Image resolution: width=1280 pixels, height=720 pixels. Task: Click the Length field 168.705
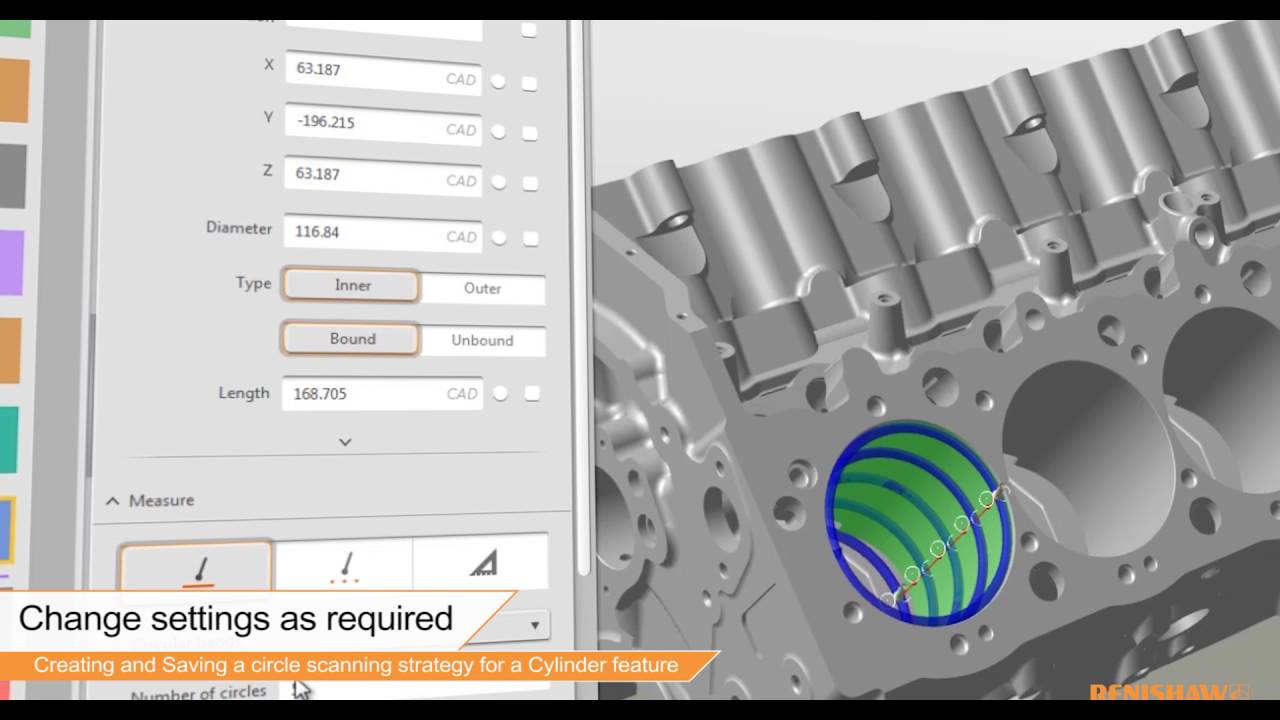tap(382, 393)
